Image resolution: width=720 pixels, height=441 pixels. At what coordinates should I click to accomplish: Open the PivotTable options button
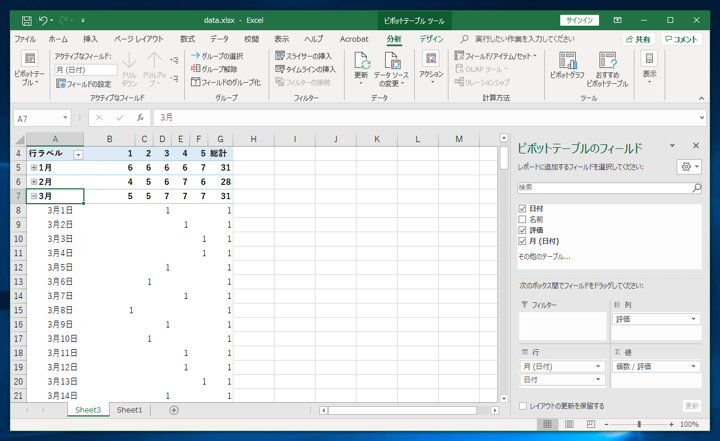click(x=30, y=69)
